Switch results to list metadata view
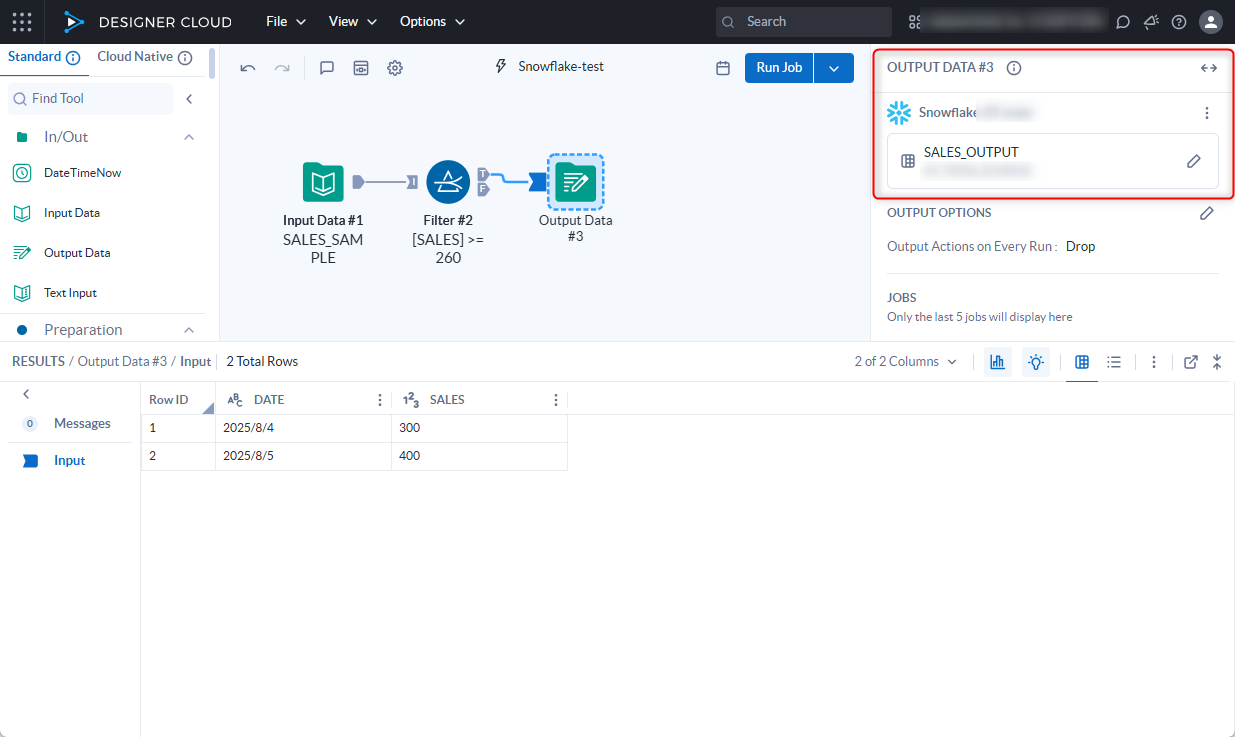The image size is (1235, 737). 1114,362
